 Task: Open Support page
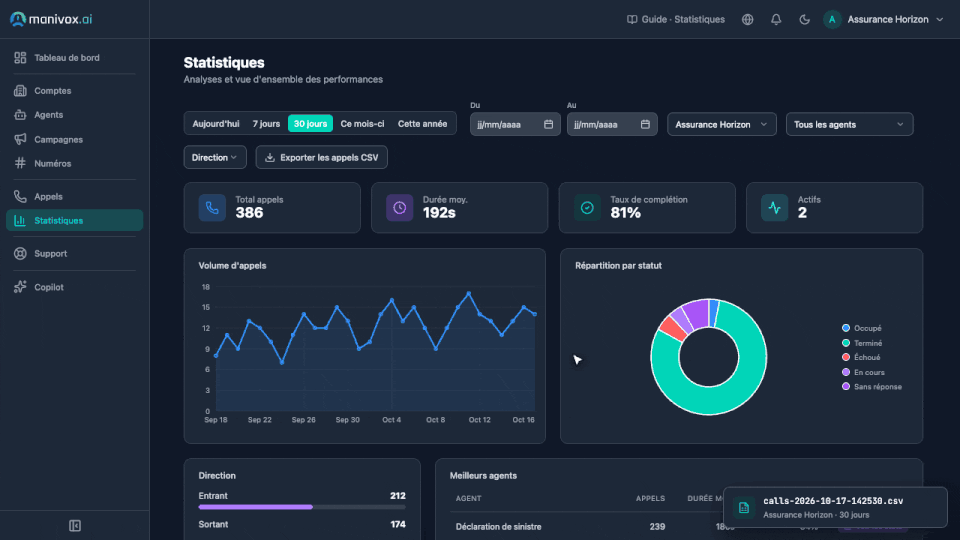(x=74, y=253)
